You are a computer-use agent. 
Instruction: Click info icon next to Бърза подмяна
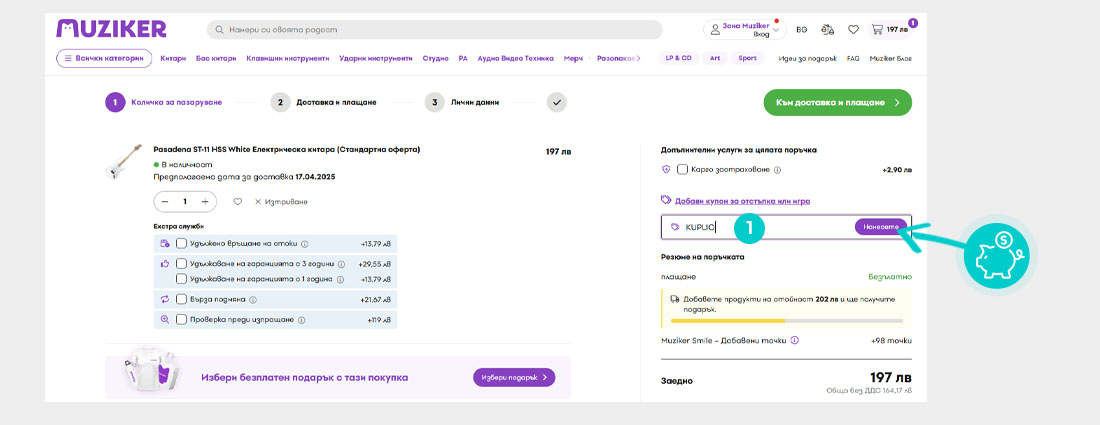click(252, 300)
